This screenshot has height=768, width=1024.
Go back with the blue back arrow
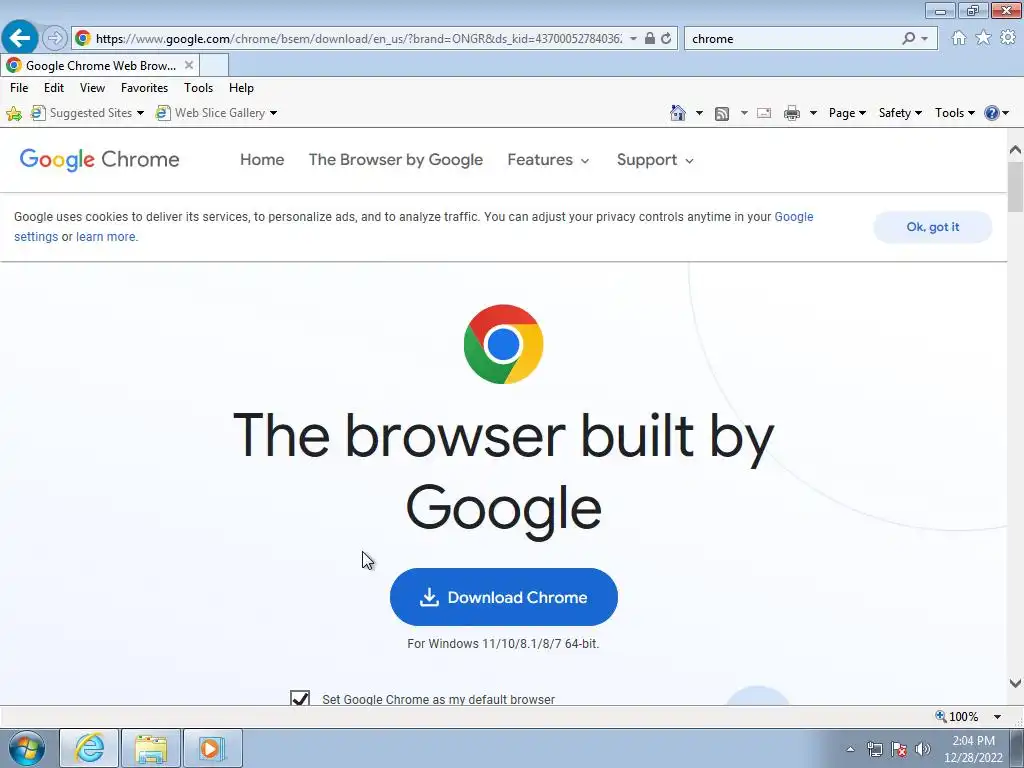tap(20, 38)
